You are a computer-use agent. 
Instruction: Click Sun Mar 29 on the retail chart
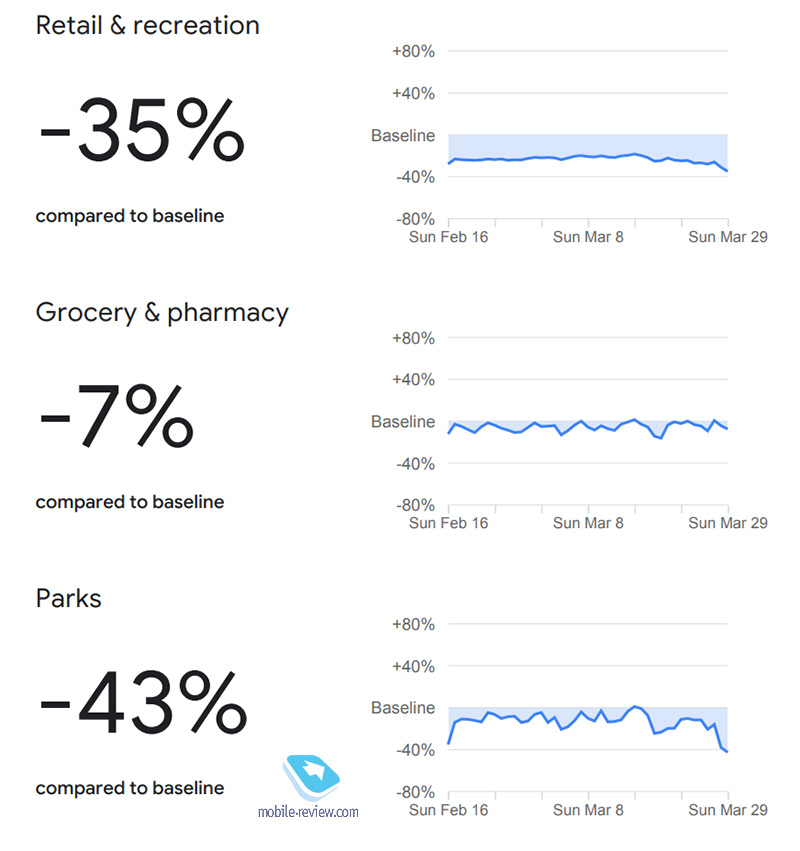[x=728, y=237]
